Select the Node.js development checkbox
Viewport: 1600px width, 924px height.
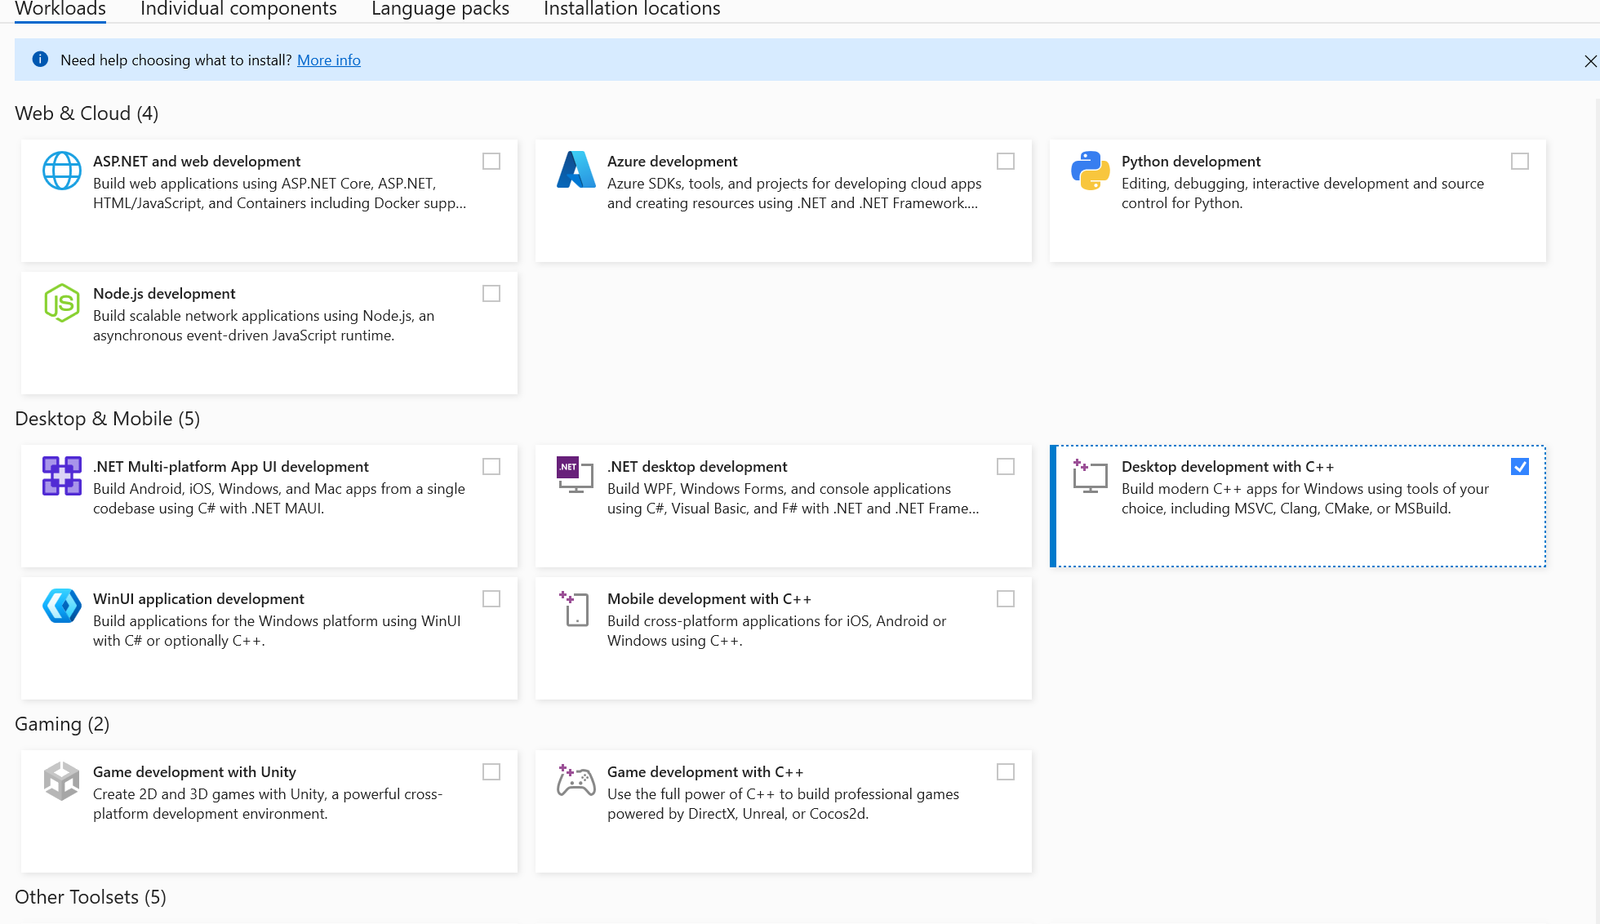click(491, 293)
